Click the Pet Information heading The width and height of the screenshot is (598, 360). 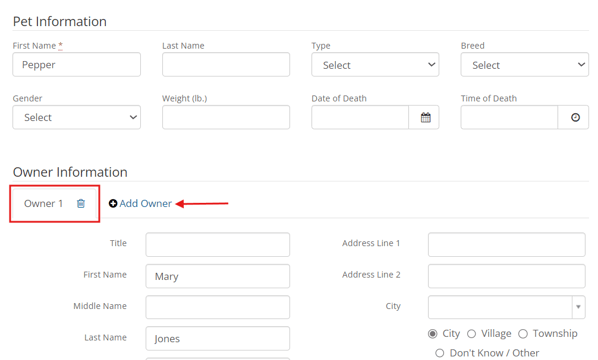59,21
